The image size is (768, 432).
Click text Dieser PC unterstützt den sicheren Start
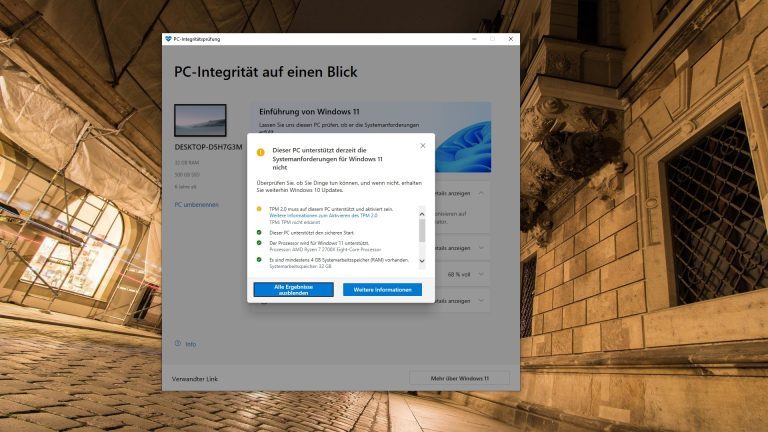click(312, 233)
